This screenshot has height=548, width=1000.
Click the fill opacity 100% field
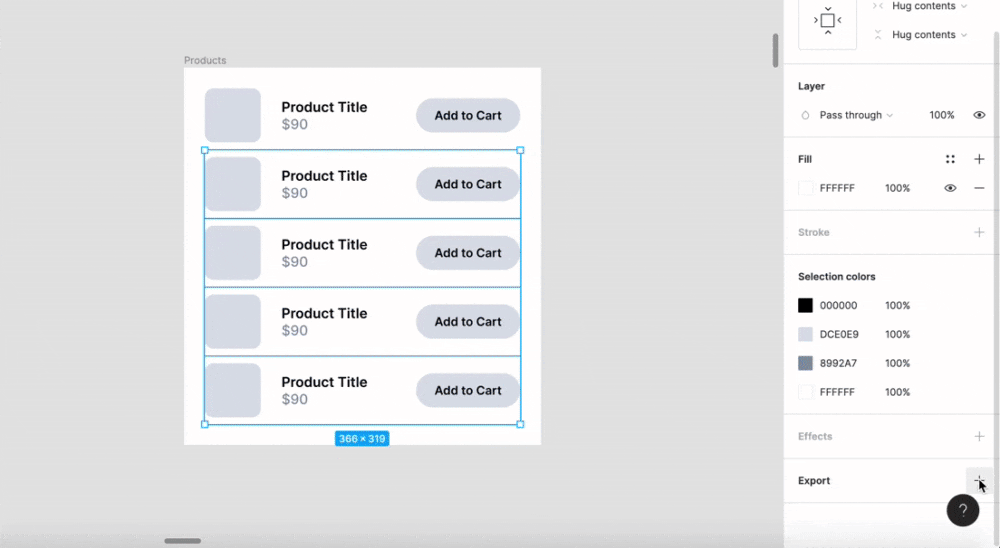point(897,188)
